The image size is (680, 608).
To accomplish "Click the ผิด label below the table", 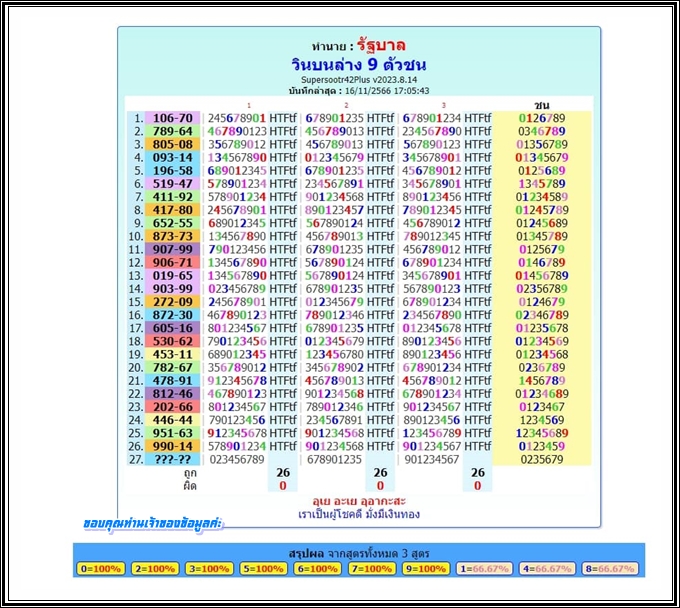I will (x=190, y=486).
